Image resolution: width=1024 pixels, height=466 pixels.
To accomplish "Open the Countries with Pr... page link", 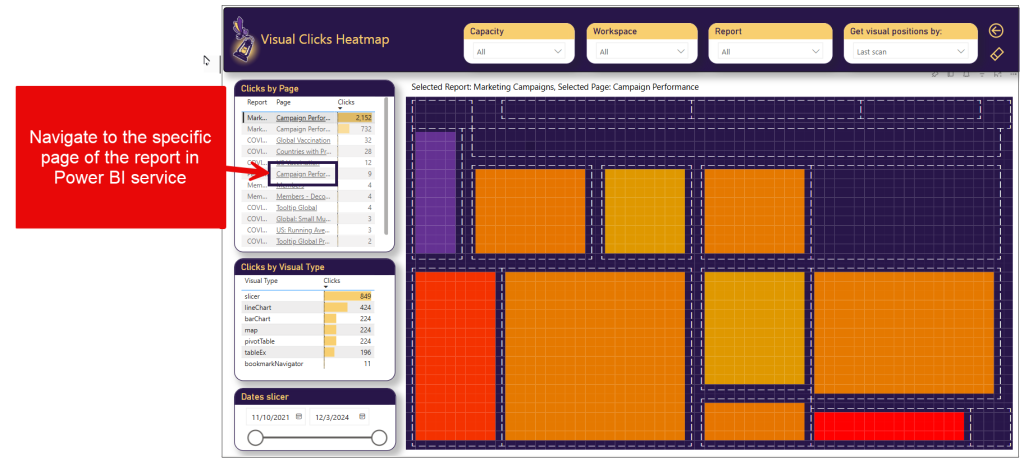I will click(304, 151).
